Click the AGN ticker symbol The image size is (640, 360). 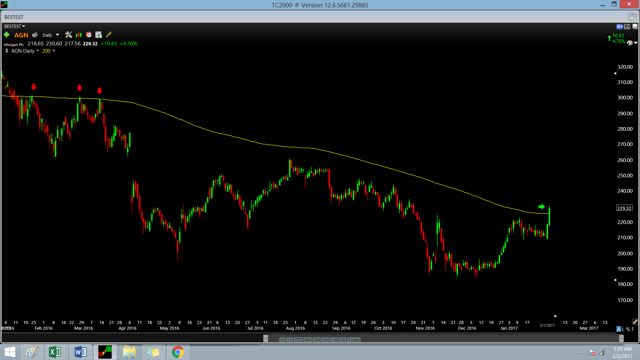pyautogui.click(x=21, y=35)
